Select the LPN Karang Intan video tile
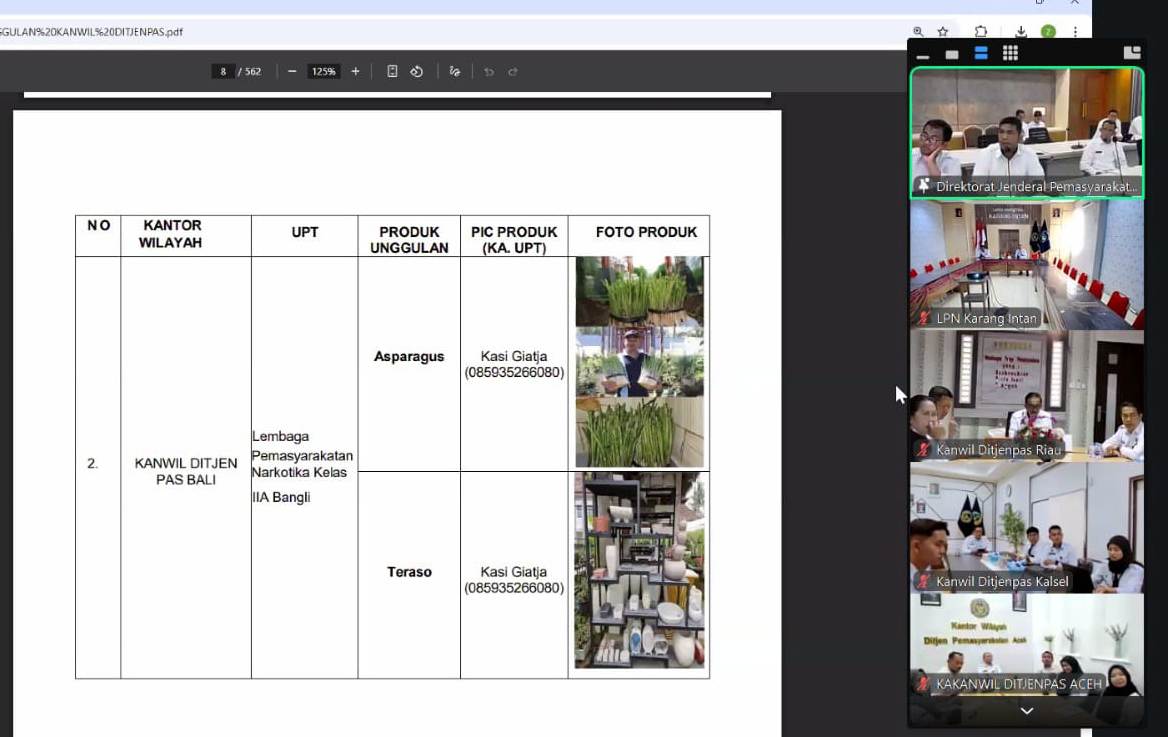 [1026, 265]
